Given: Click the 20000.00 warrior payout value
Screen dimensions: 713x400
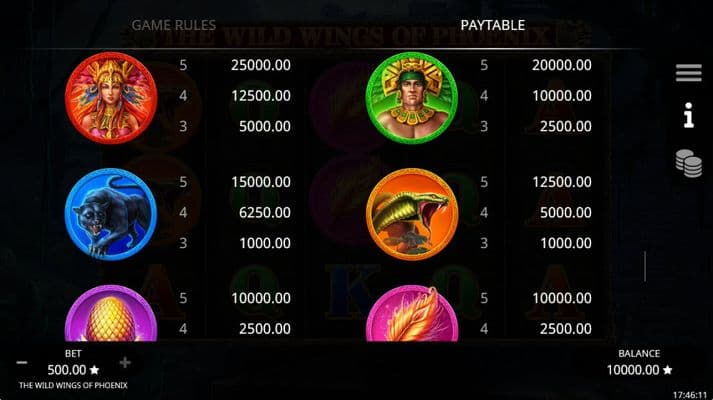Looking at the screenshot, I should [x=562, y=65].
